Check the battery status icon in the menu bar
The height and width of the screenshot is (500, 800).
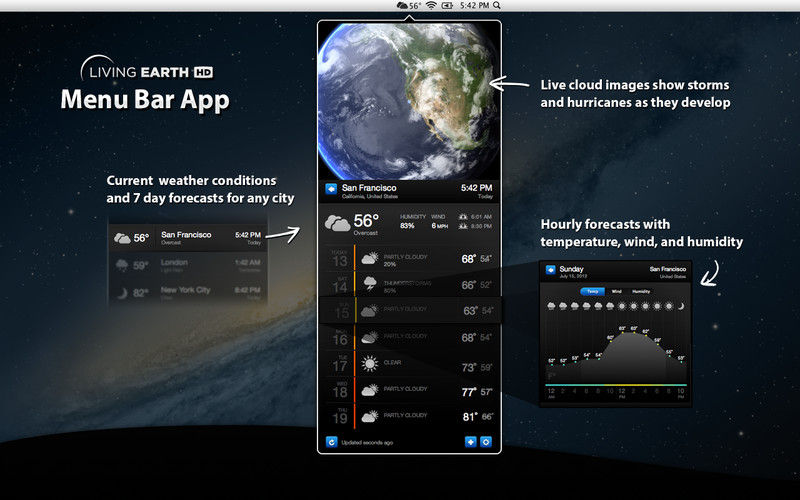tap(447, 6)
